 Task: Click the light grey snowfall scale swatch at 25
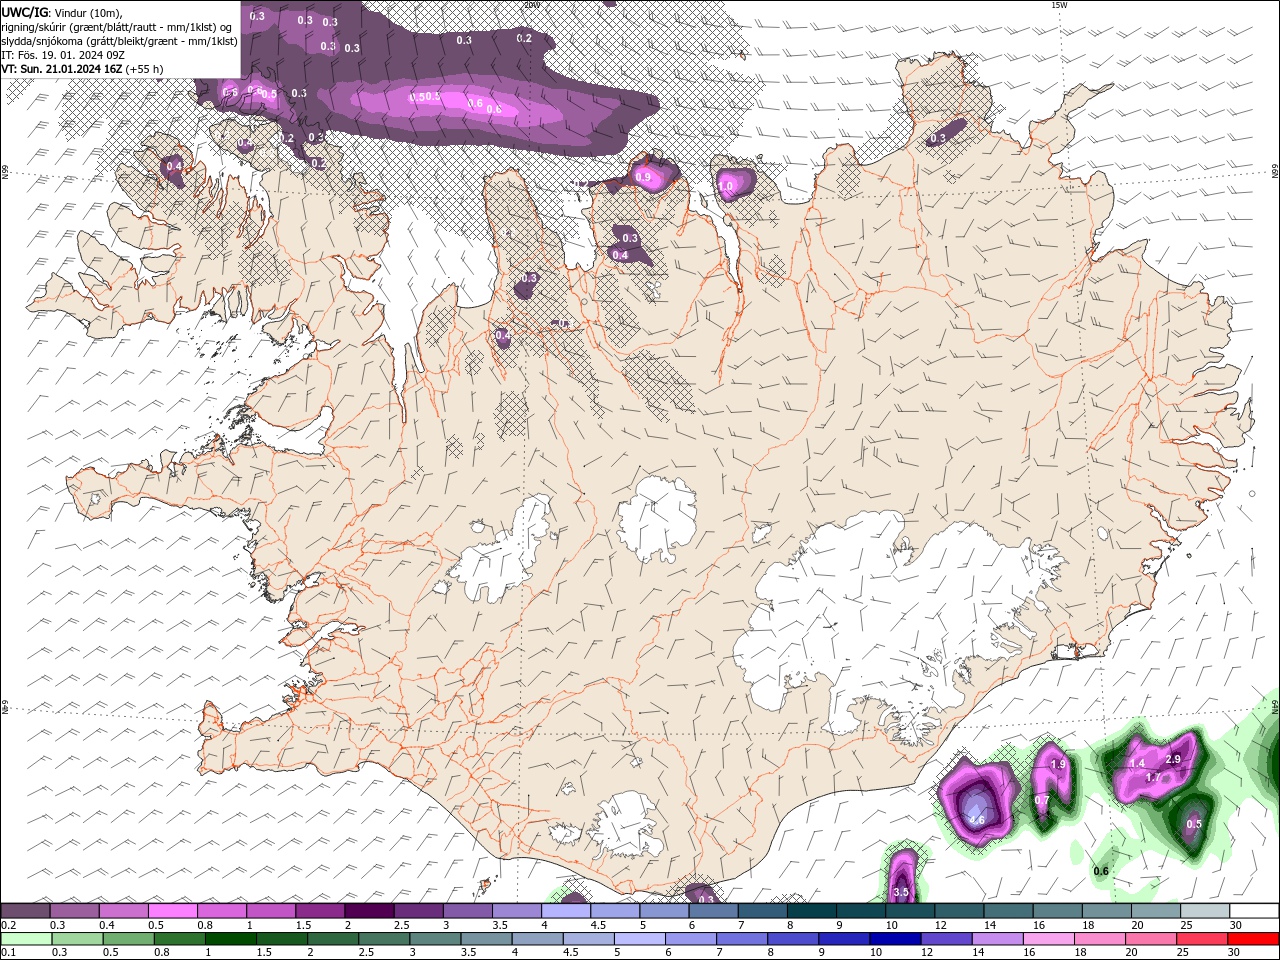click(x=1205, y=911)
